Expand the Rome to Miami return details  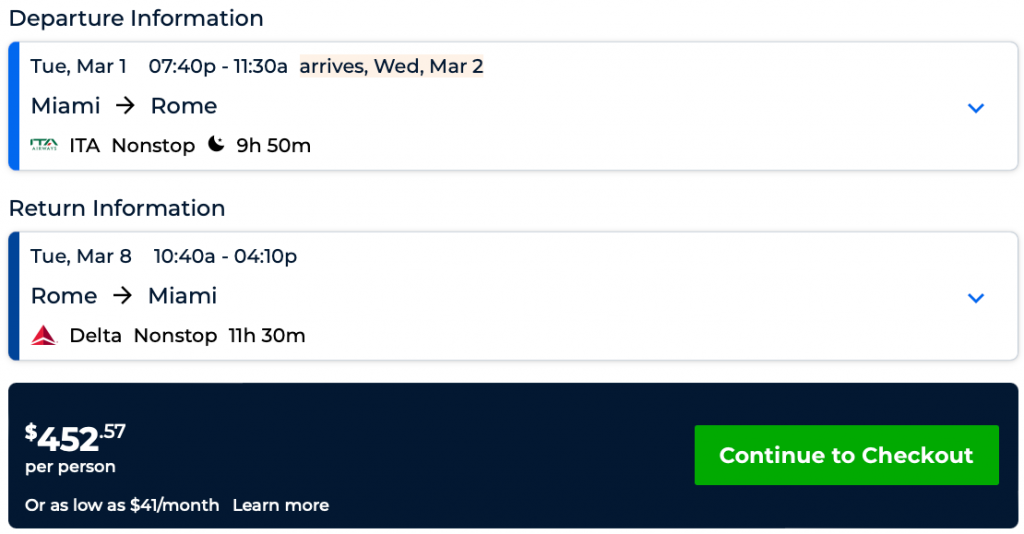tap(976, 298)
